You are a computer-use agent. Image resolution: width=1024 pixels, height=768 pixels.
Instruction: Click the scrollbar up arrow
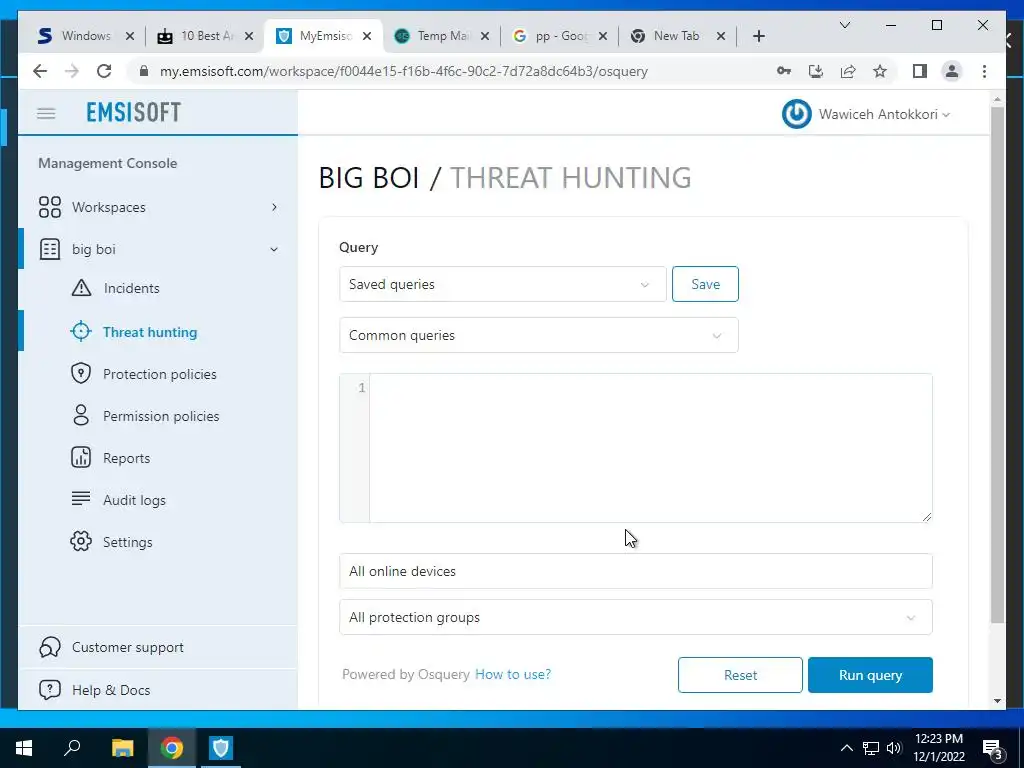(997, 99)
